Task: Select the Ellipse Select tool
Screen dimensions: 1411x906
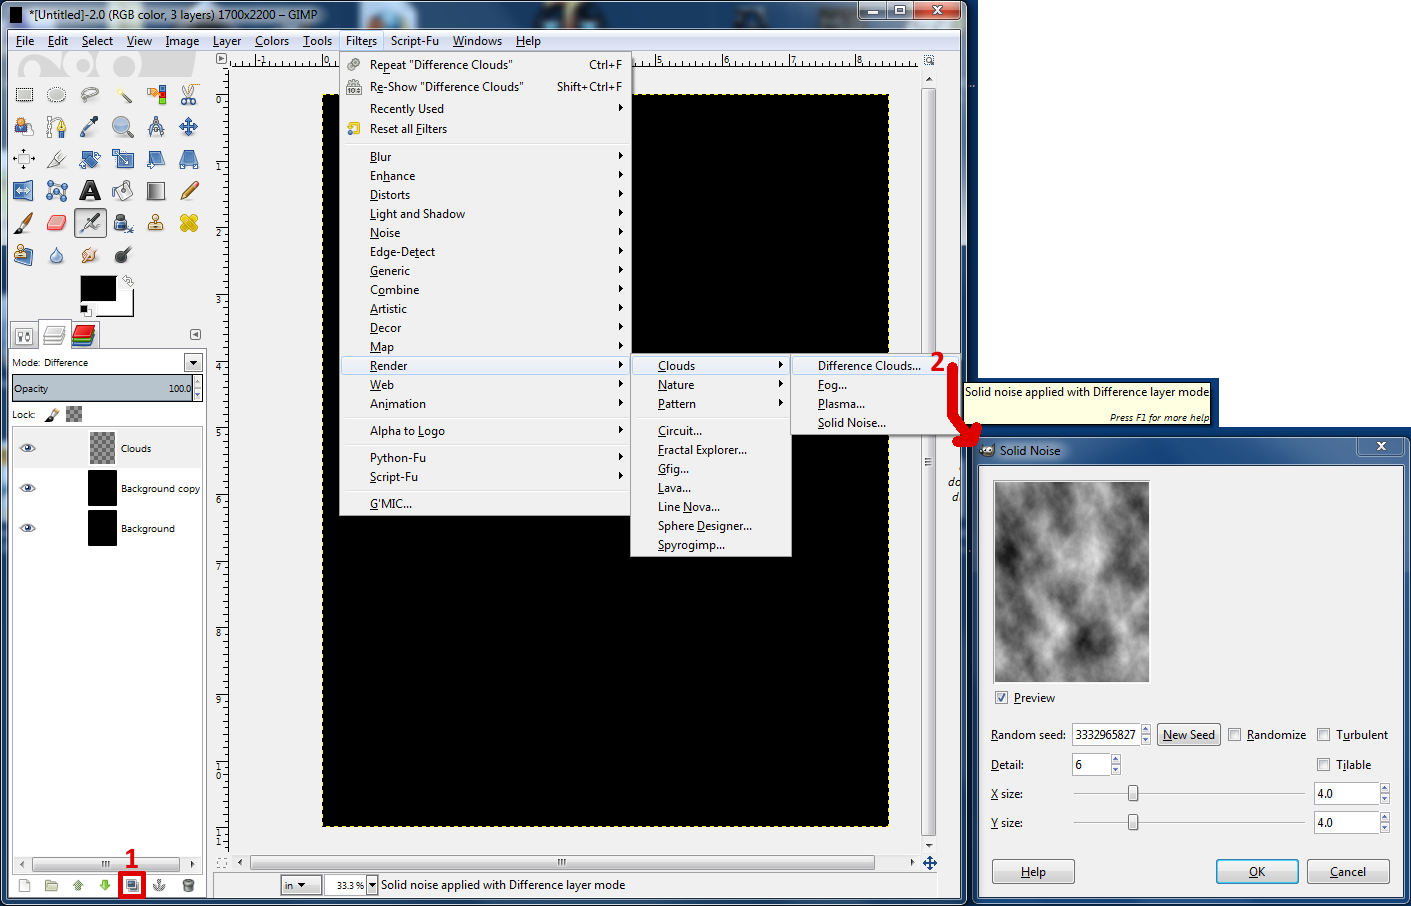Action: (57, 95)
